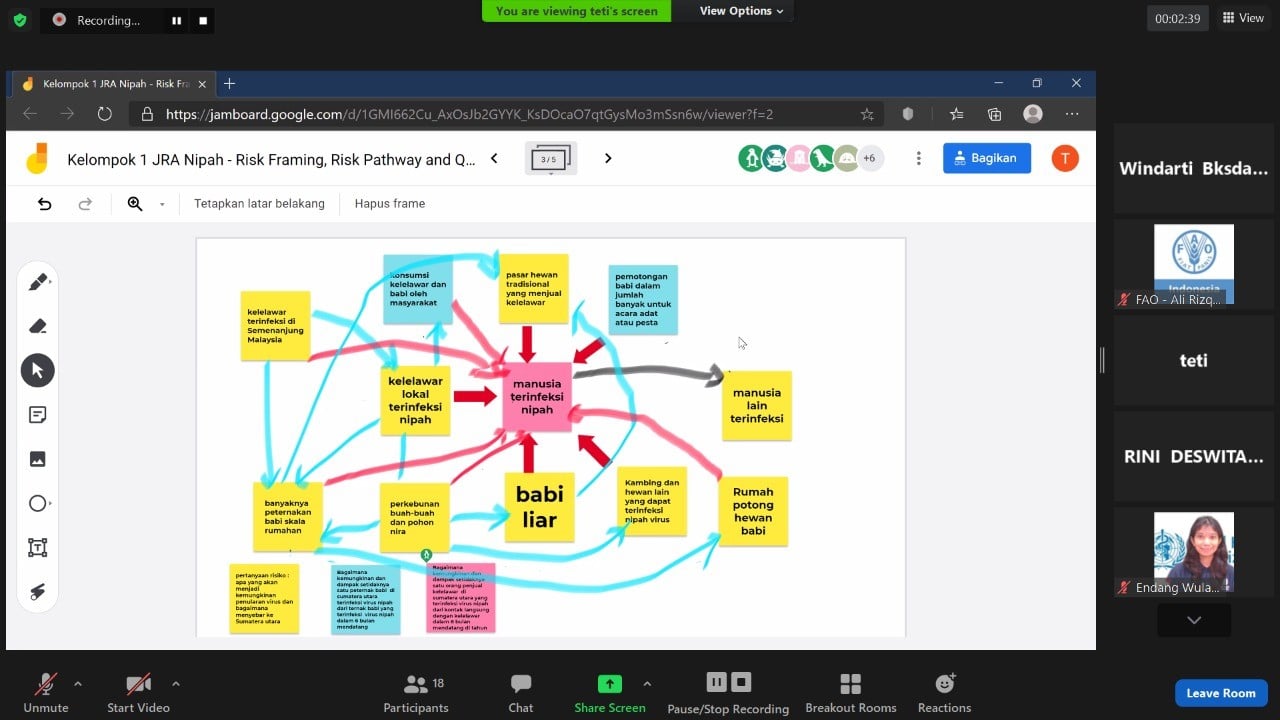Open the Chat panel
Image resolution: width=1280 pixels, height=720 pixels.
tap(520, 692)
